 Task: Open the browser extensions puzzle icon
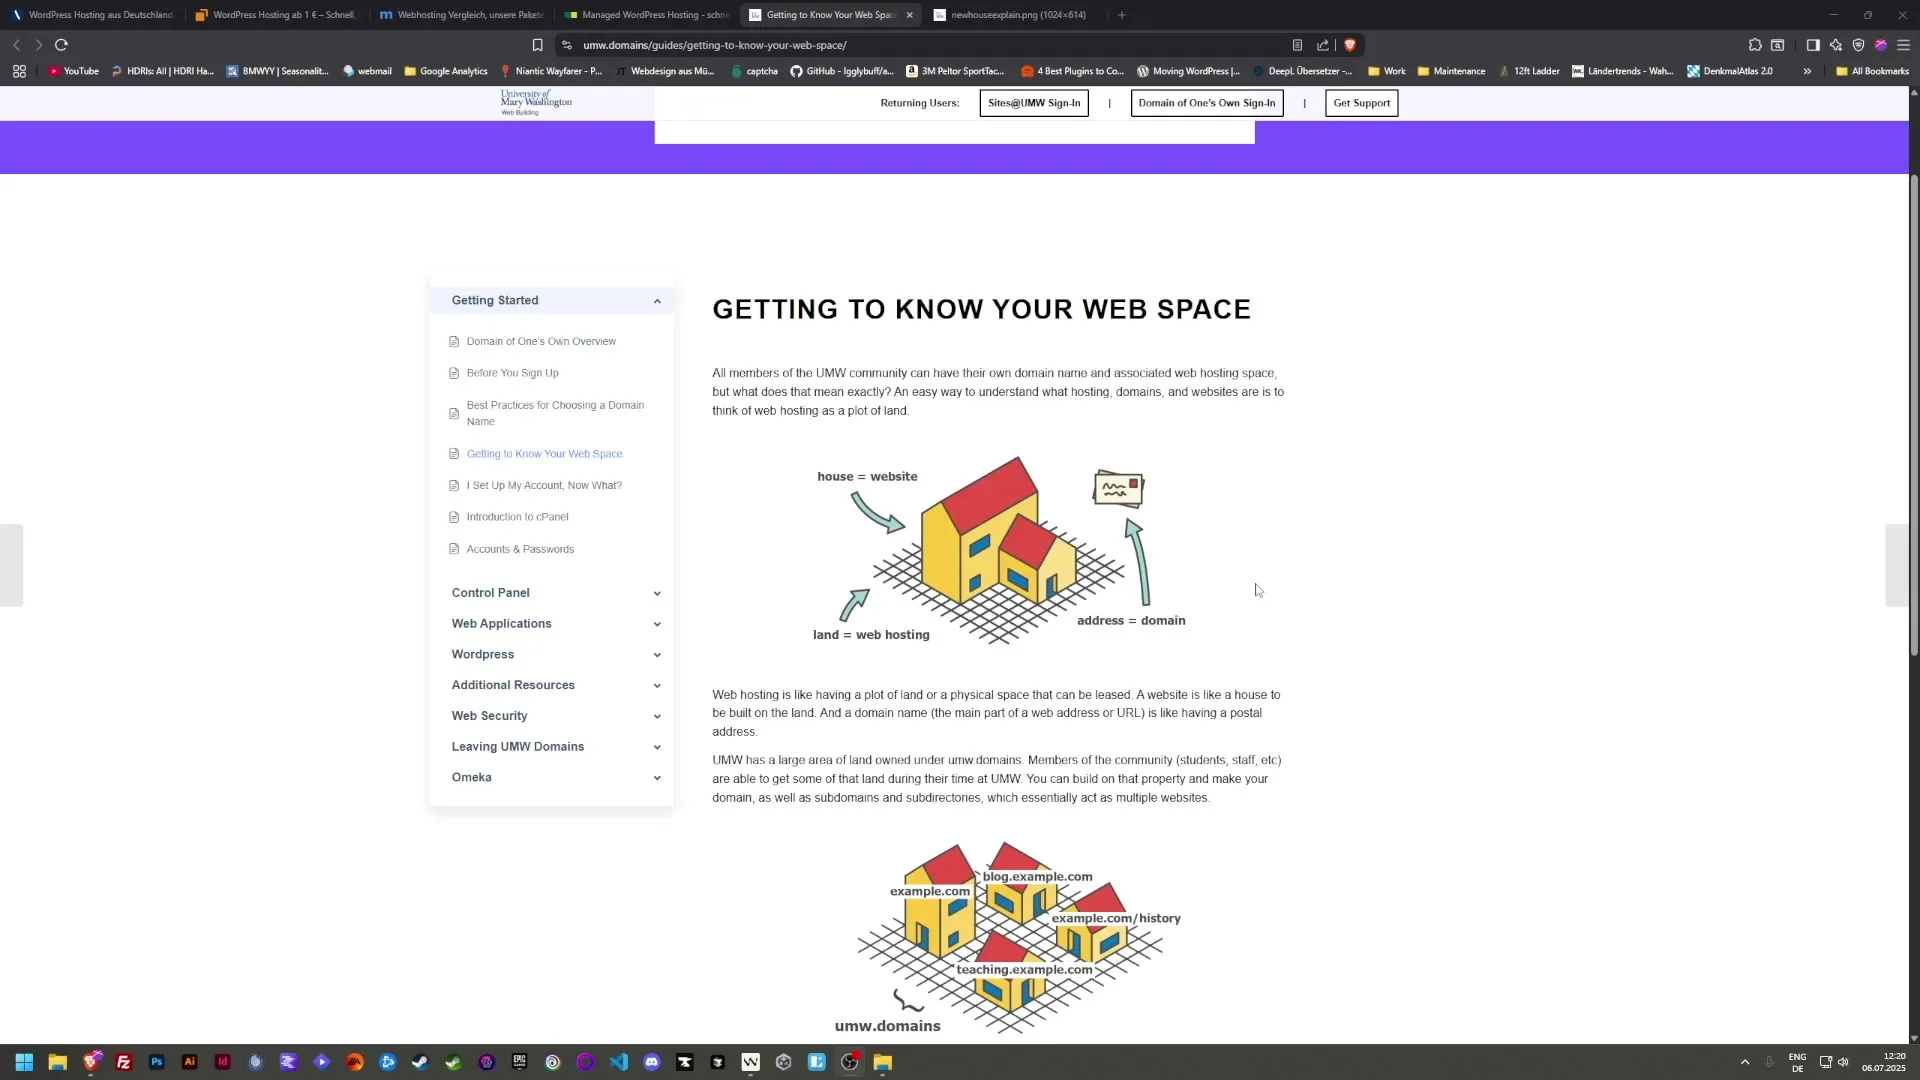click(1756, 45)
